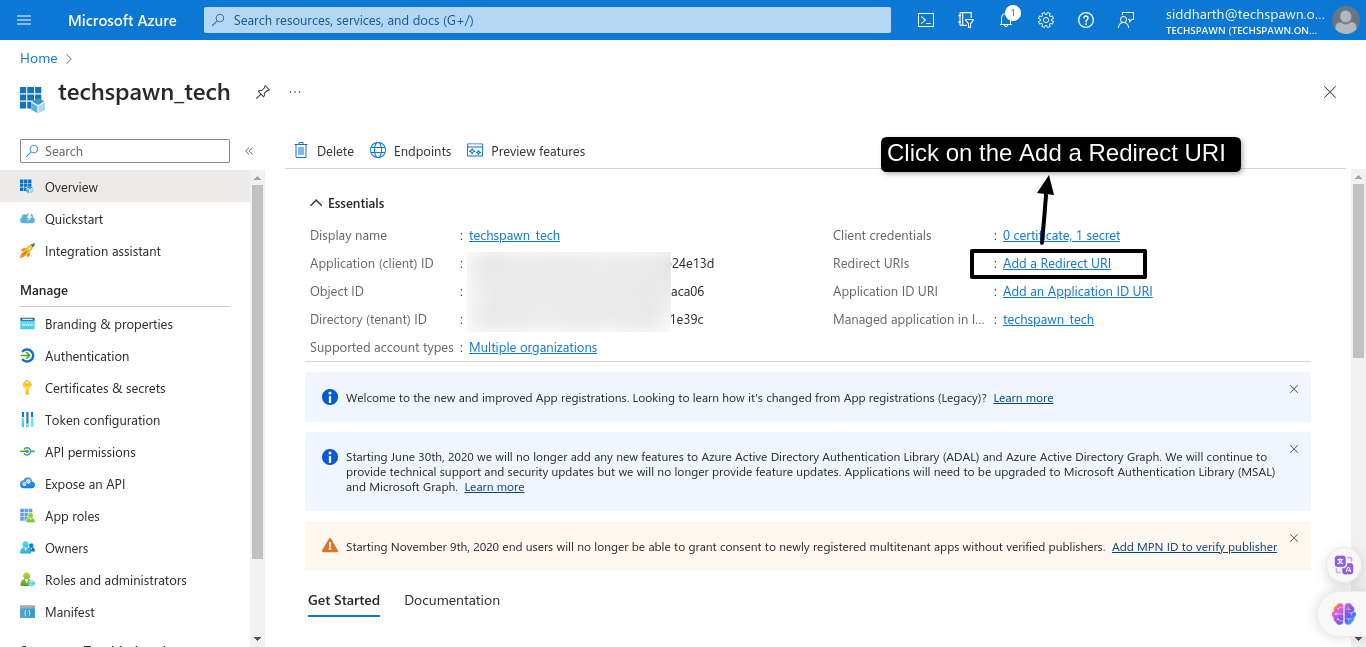Open Certificates & secrets in sidebar
This screenshot has width=1366, height=647.
[x=105, y=388]
